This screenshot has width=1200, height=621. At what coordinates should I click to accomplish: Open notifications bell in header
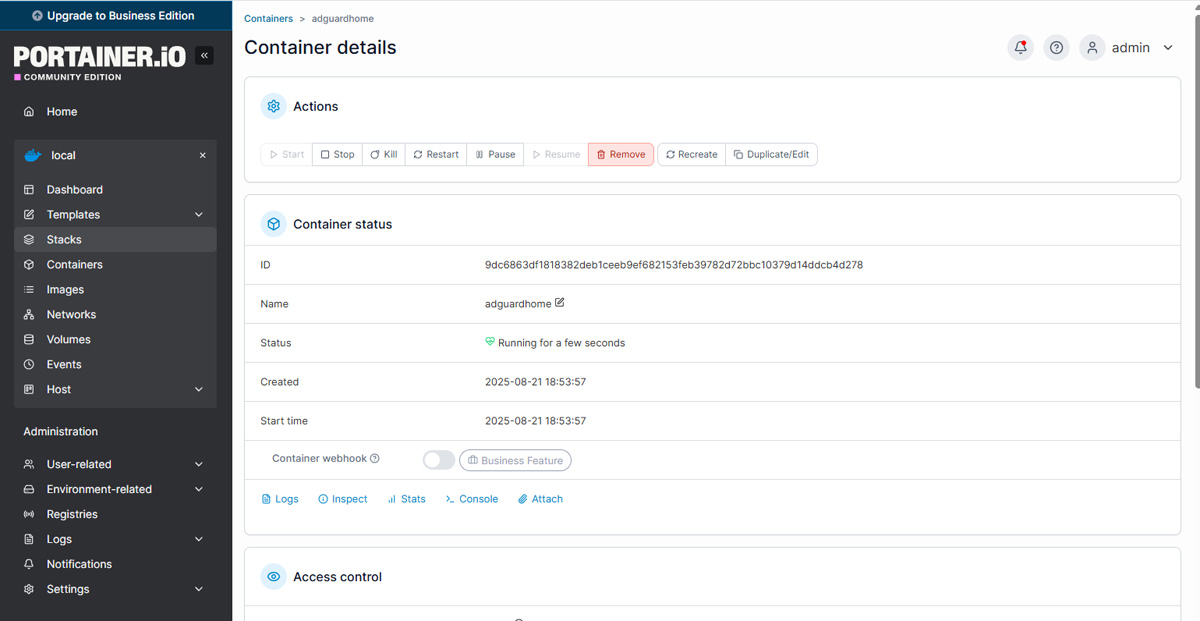point(1020,48)
